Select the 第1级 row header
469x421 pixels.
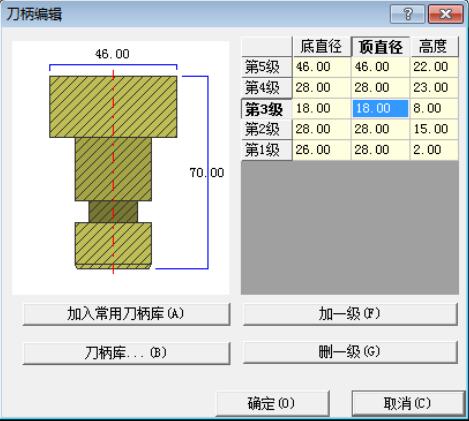coord(267,150)
